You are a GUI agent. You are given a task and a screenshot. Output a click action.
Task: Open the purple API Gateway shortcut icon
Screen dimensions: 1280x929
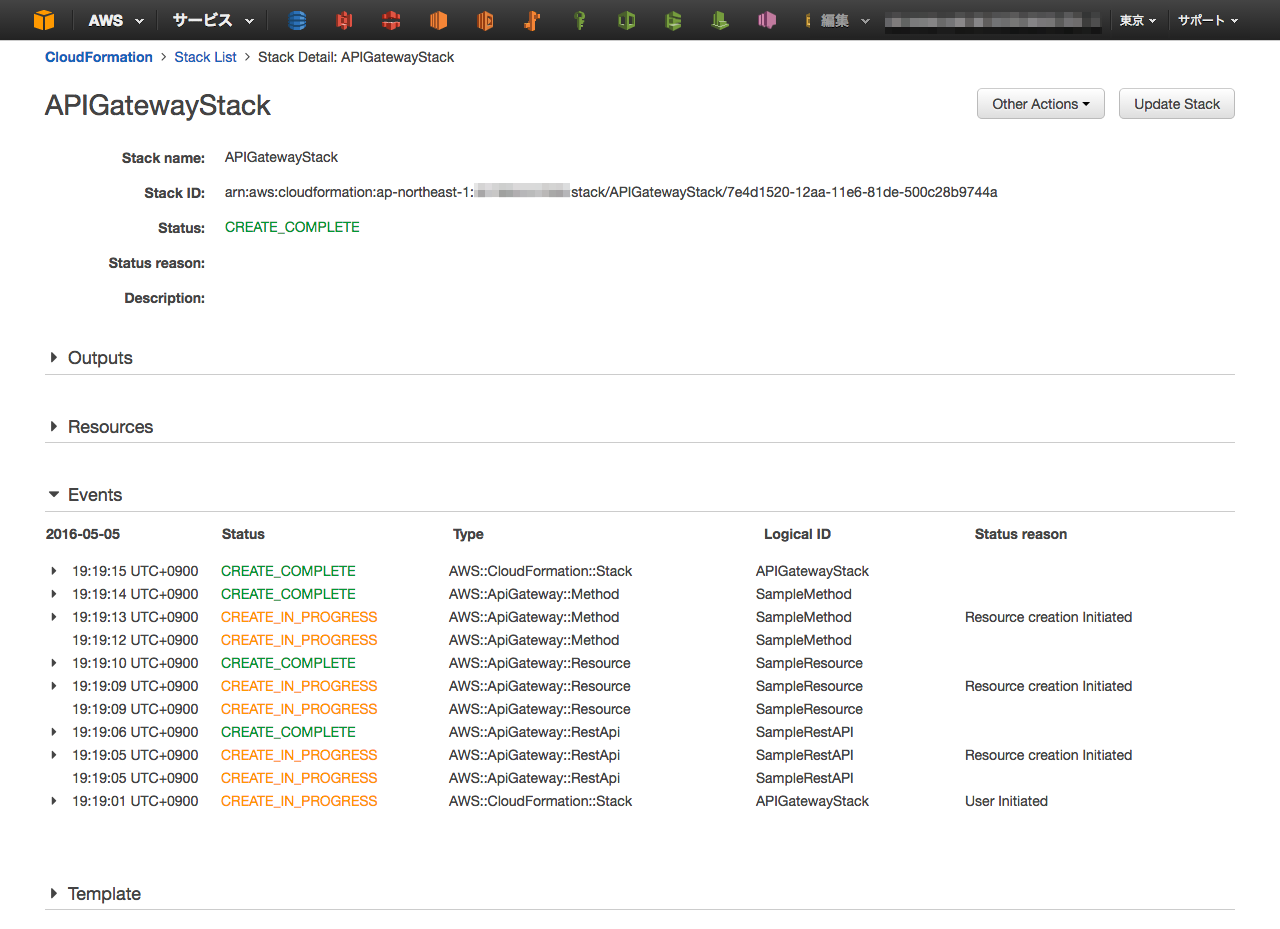767,19
